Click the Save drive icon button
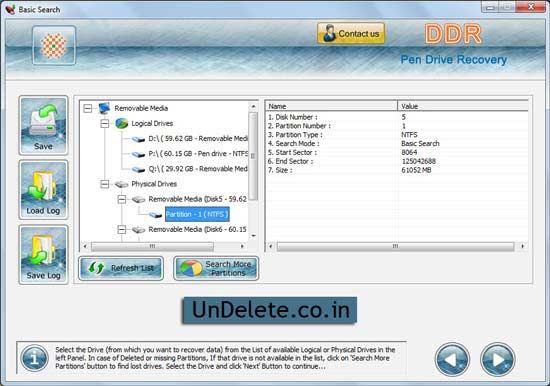This screenshot has height=386, width=550. [43, 125]
